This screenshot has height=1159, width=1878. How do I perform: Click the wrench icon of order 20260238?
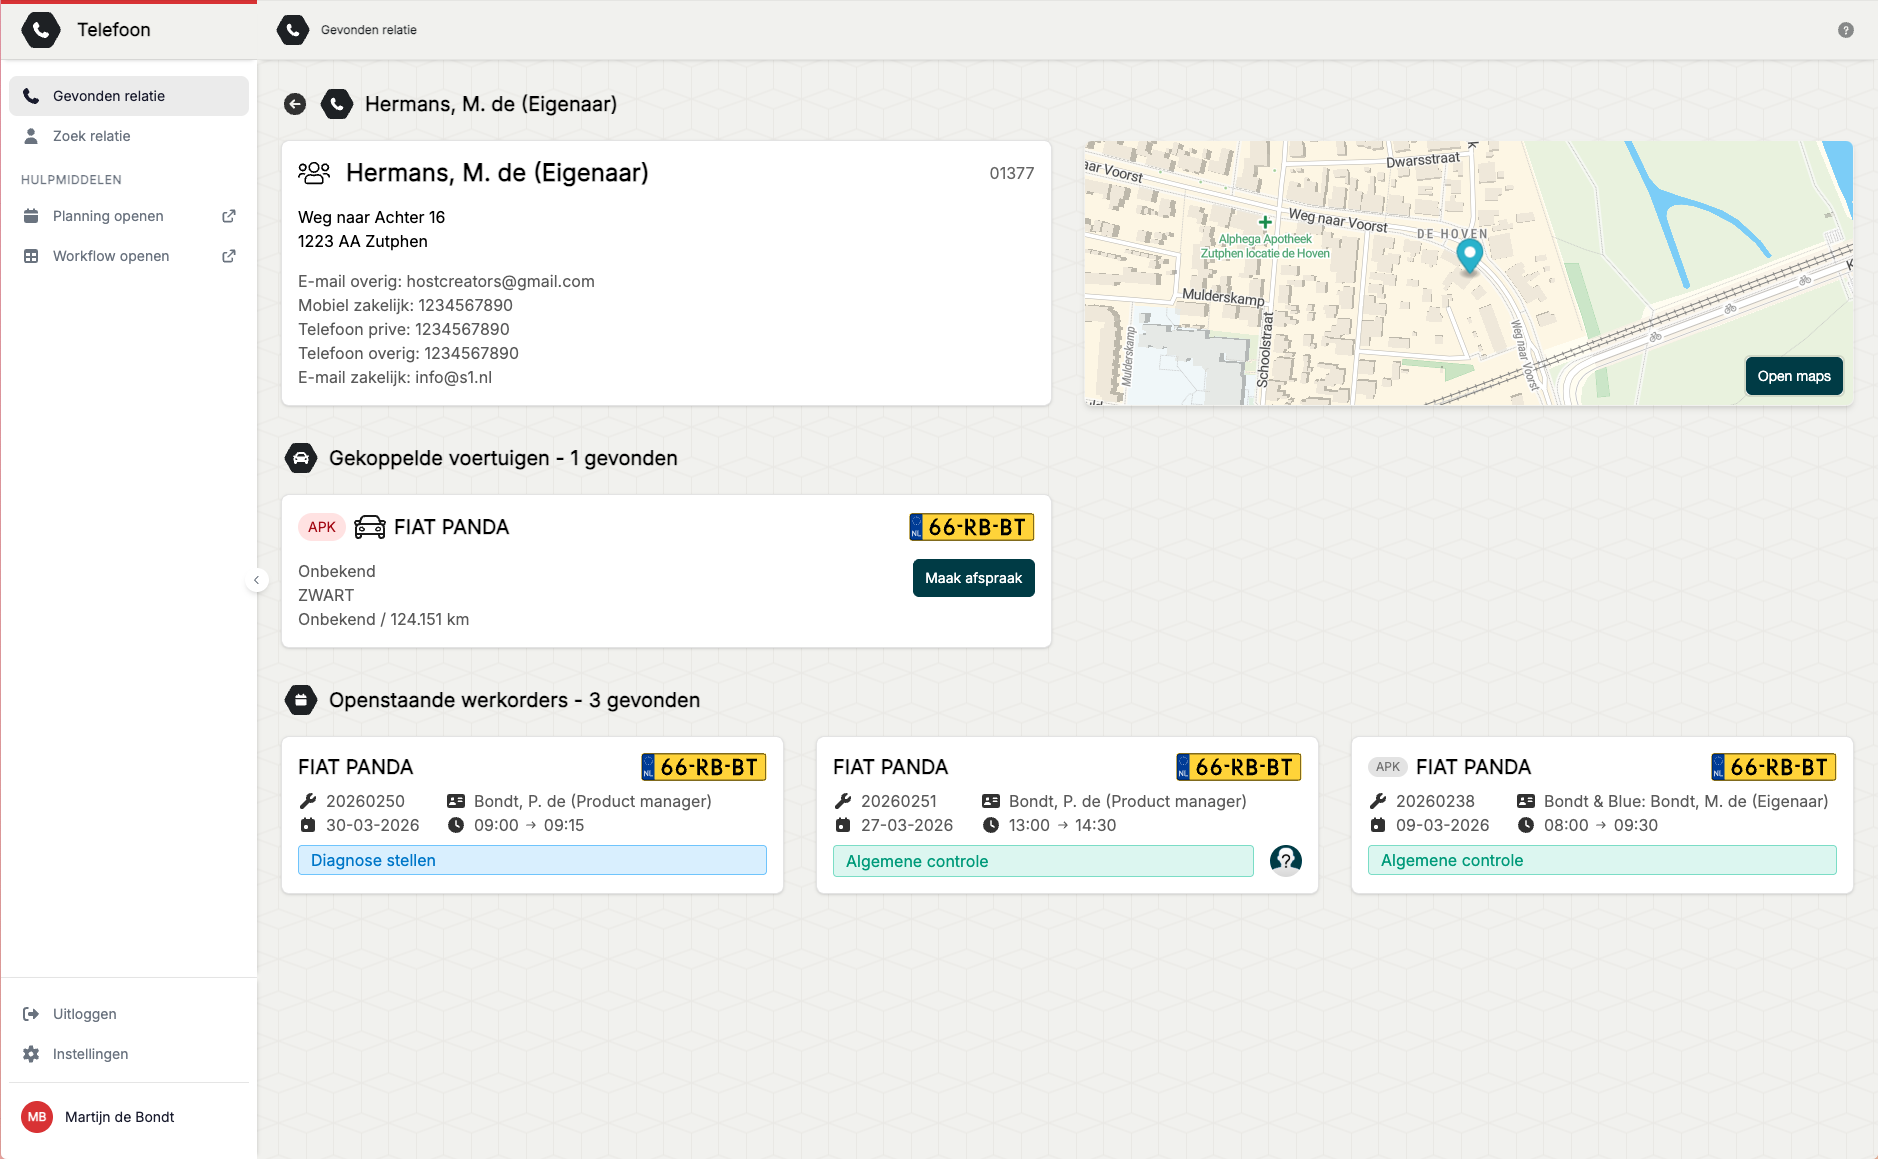point(1378,801)
